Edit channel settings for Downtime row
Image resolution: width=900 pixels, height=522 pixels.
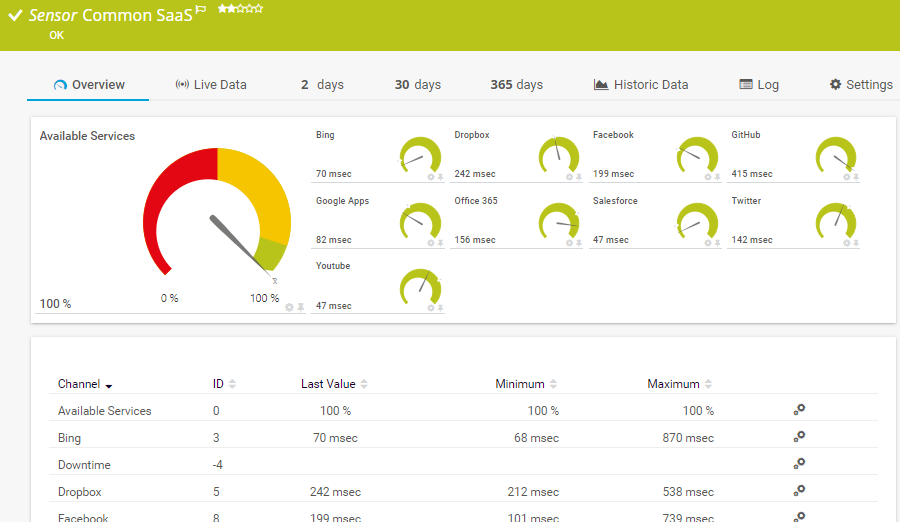799,463
